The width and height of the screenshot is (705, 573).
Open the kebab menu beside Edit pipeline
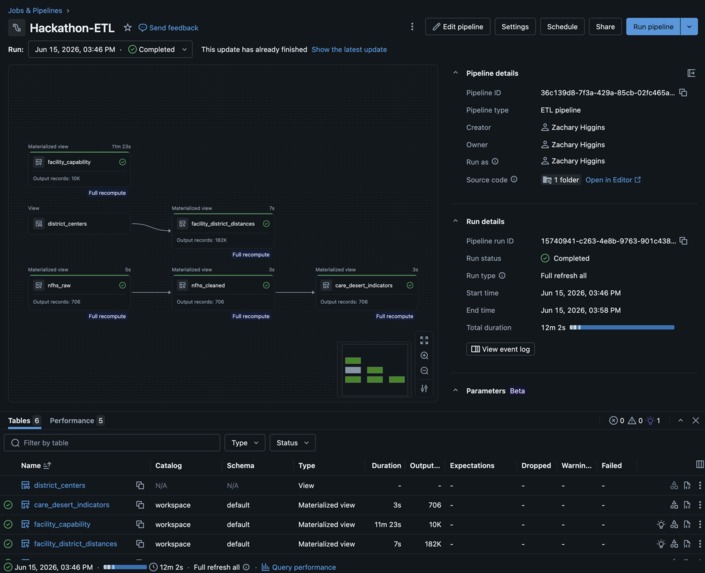pos(412,27)
